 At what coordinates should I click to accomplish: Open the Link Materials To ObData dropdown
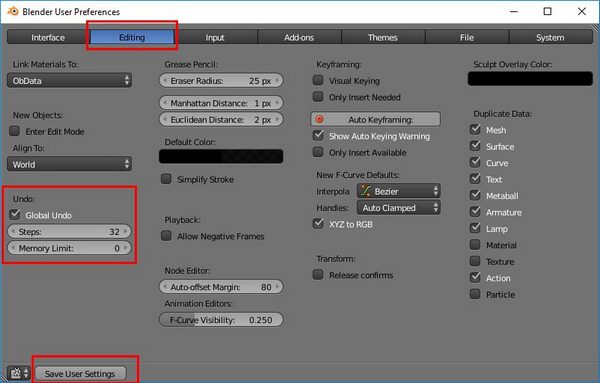click(x=69, y=81)
